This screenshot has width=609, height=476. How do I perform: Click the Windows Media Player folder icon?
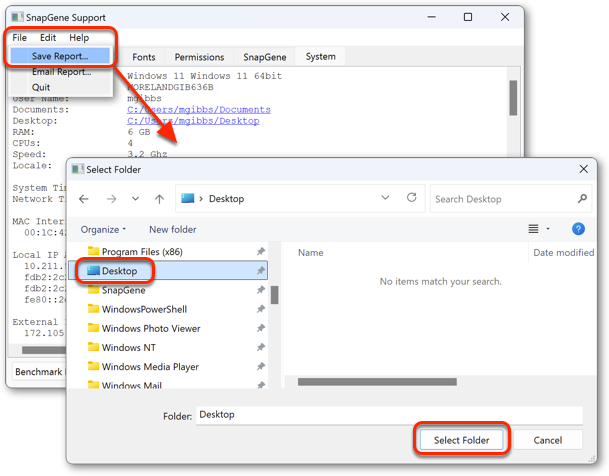point(93,366)
